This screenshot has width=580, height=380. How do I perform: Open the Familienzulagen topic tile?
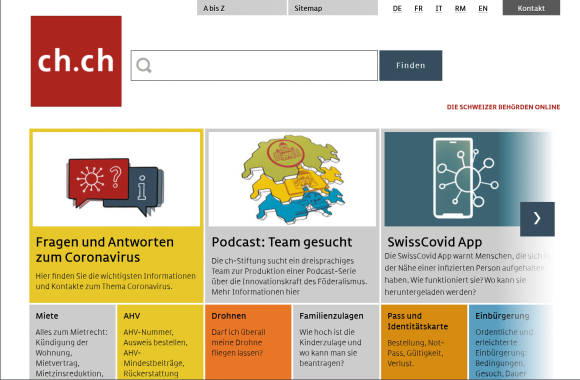pos(336,342)
